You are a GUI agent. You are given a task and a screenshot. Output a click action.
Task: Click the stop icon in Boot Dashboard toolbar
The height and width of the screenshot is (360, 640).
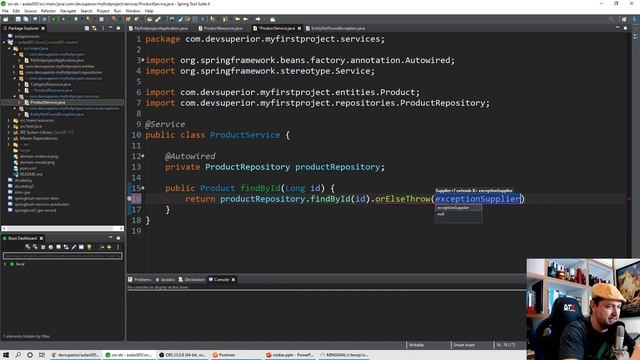pos(43,247)
